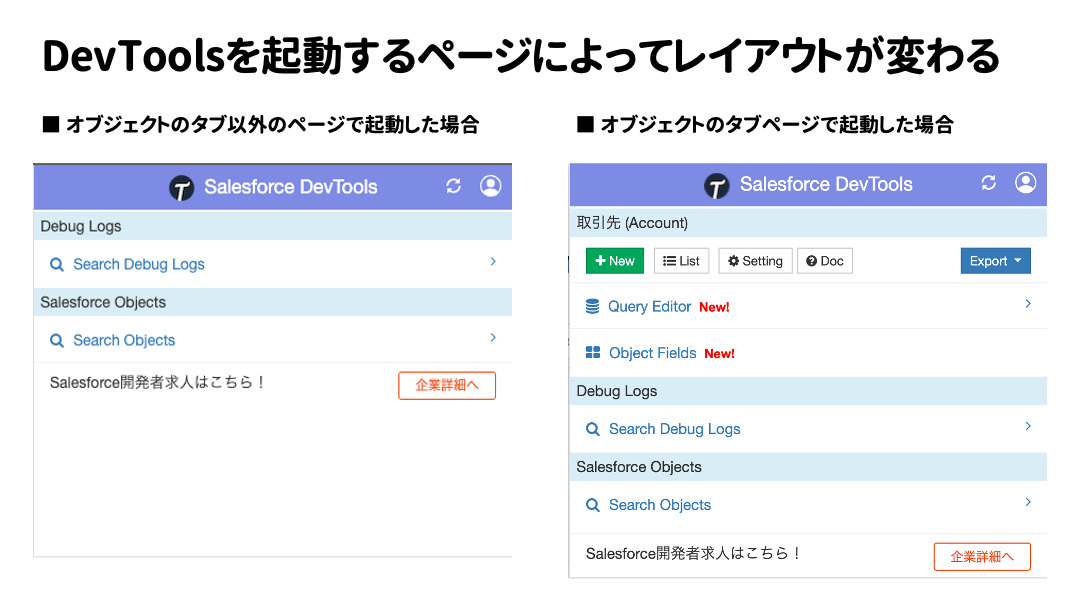The height and width of the screenshot is (608, 1080).
Task: Click the Salesforce DevTools logo icon
Action: tap(180, 186)
